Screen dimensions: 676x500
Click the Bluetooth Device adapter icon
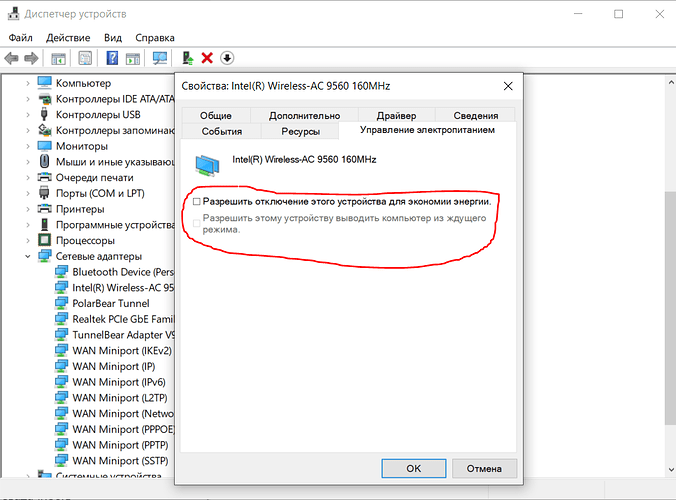[61, 272]
